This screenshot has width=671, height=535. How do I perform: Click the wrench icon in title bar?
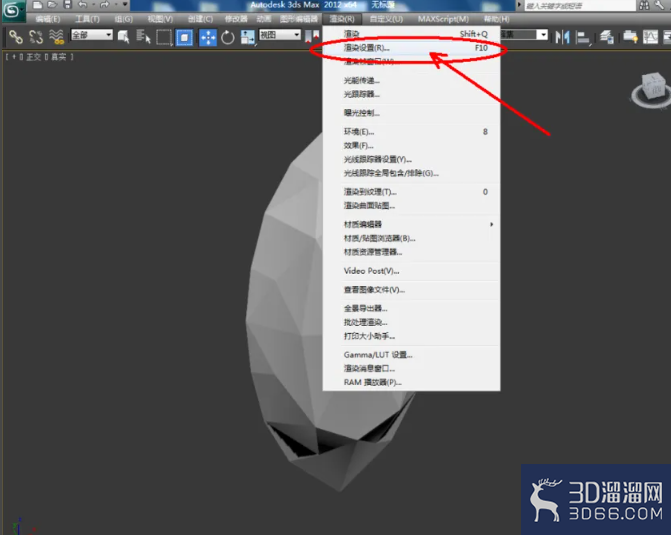[659, 5]
